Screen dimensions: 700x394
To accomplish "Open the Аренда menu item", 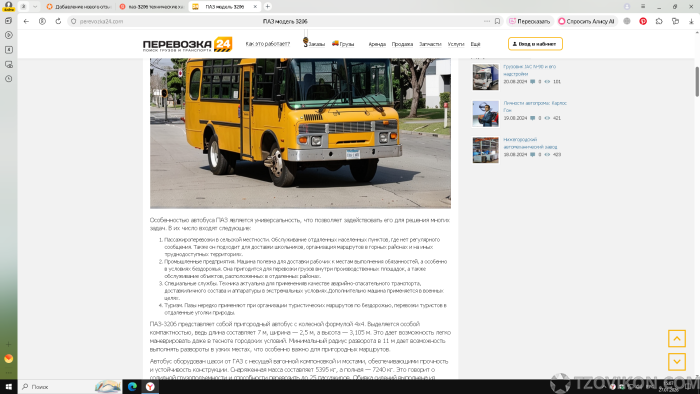I will [x=377, y=44].
